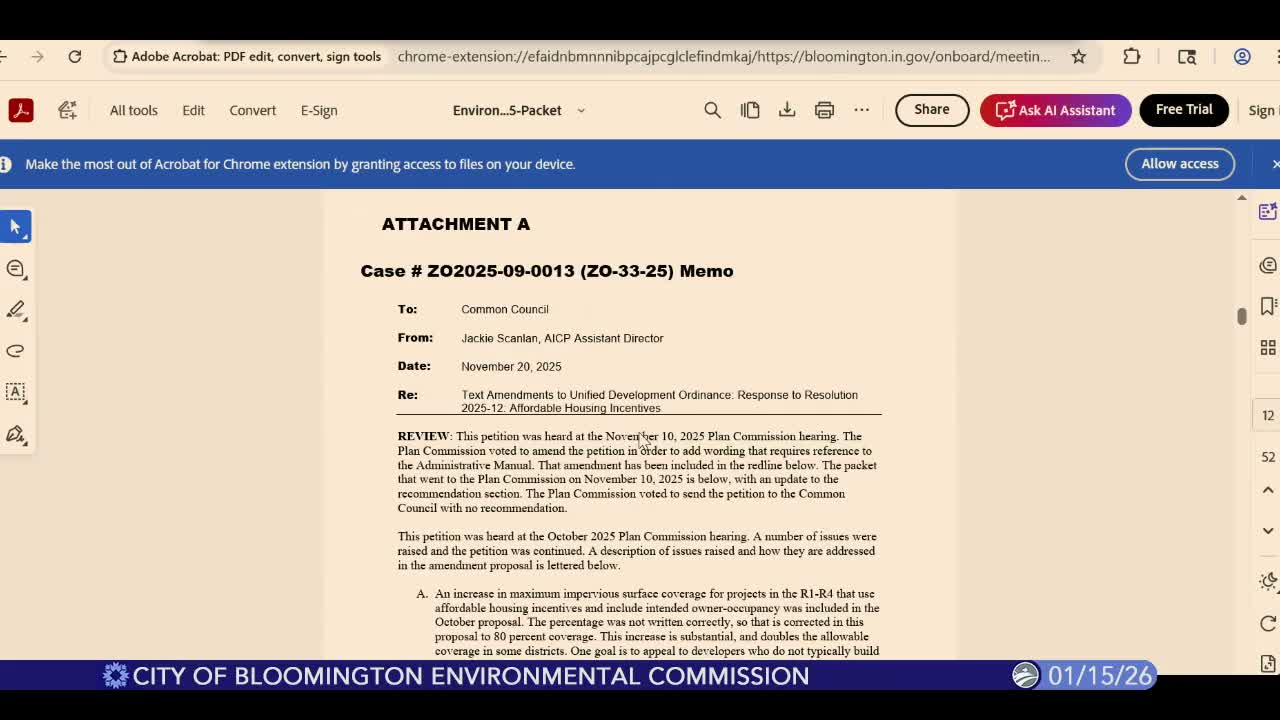Open the Add Comment tool
This screenshot has width=1280, height=720.
pyautogui.click(x=15, y=269)
